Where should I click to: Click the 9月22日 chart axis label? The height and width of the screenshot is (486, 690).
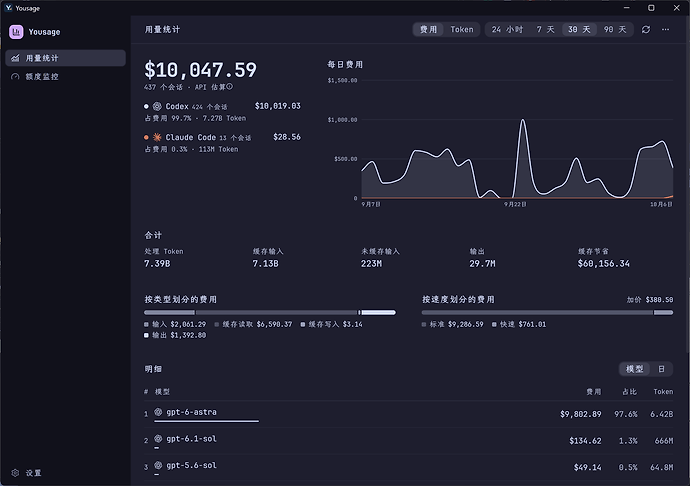[515, 204]
